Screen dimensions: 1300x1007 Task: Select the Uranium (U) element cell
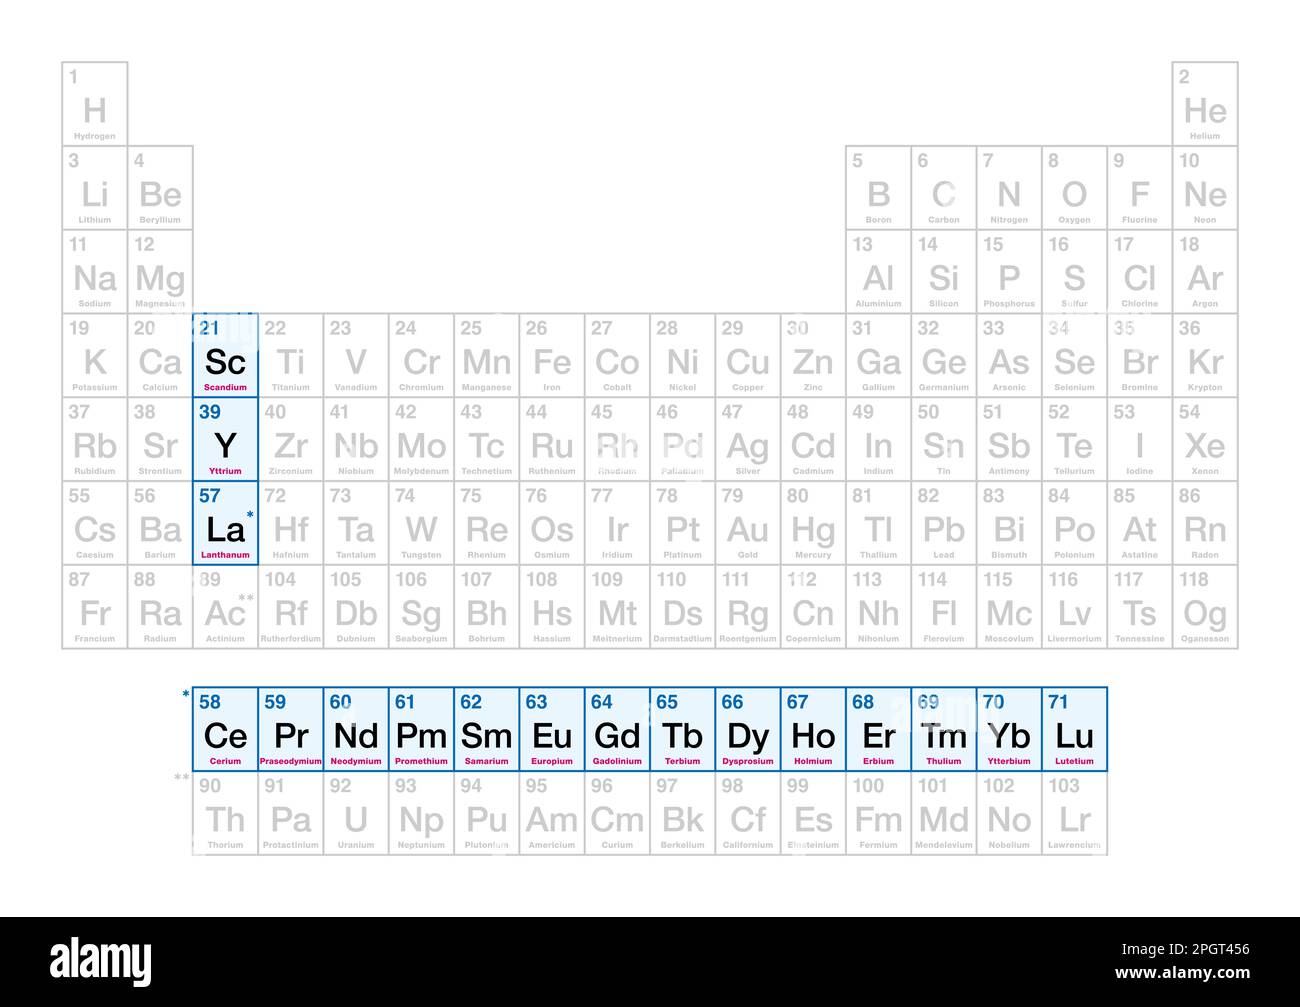pyautogui.click(x=356, y=813)
